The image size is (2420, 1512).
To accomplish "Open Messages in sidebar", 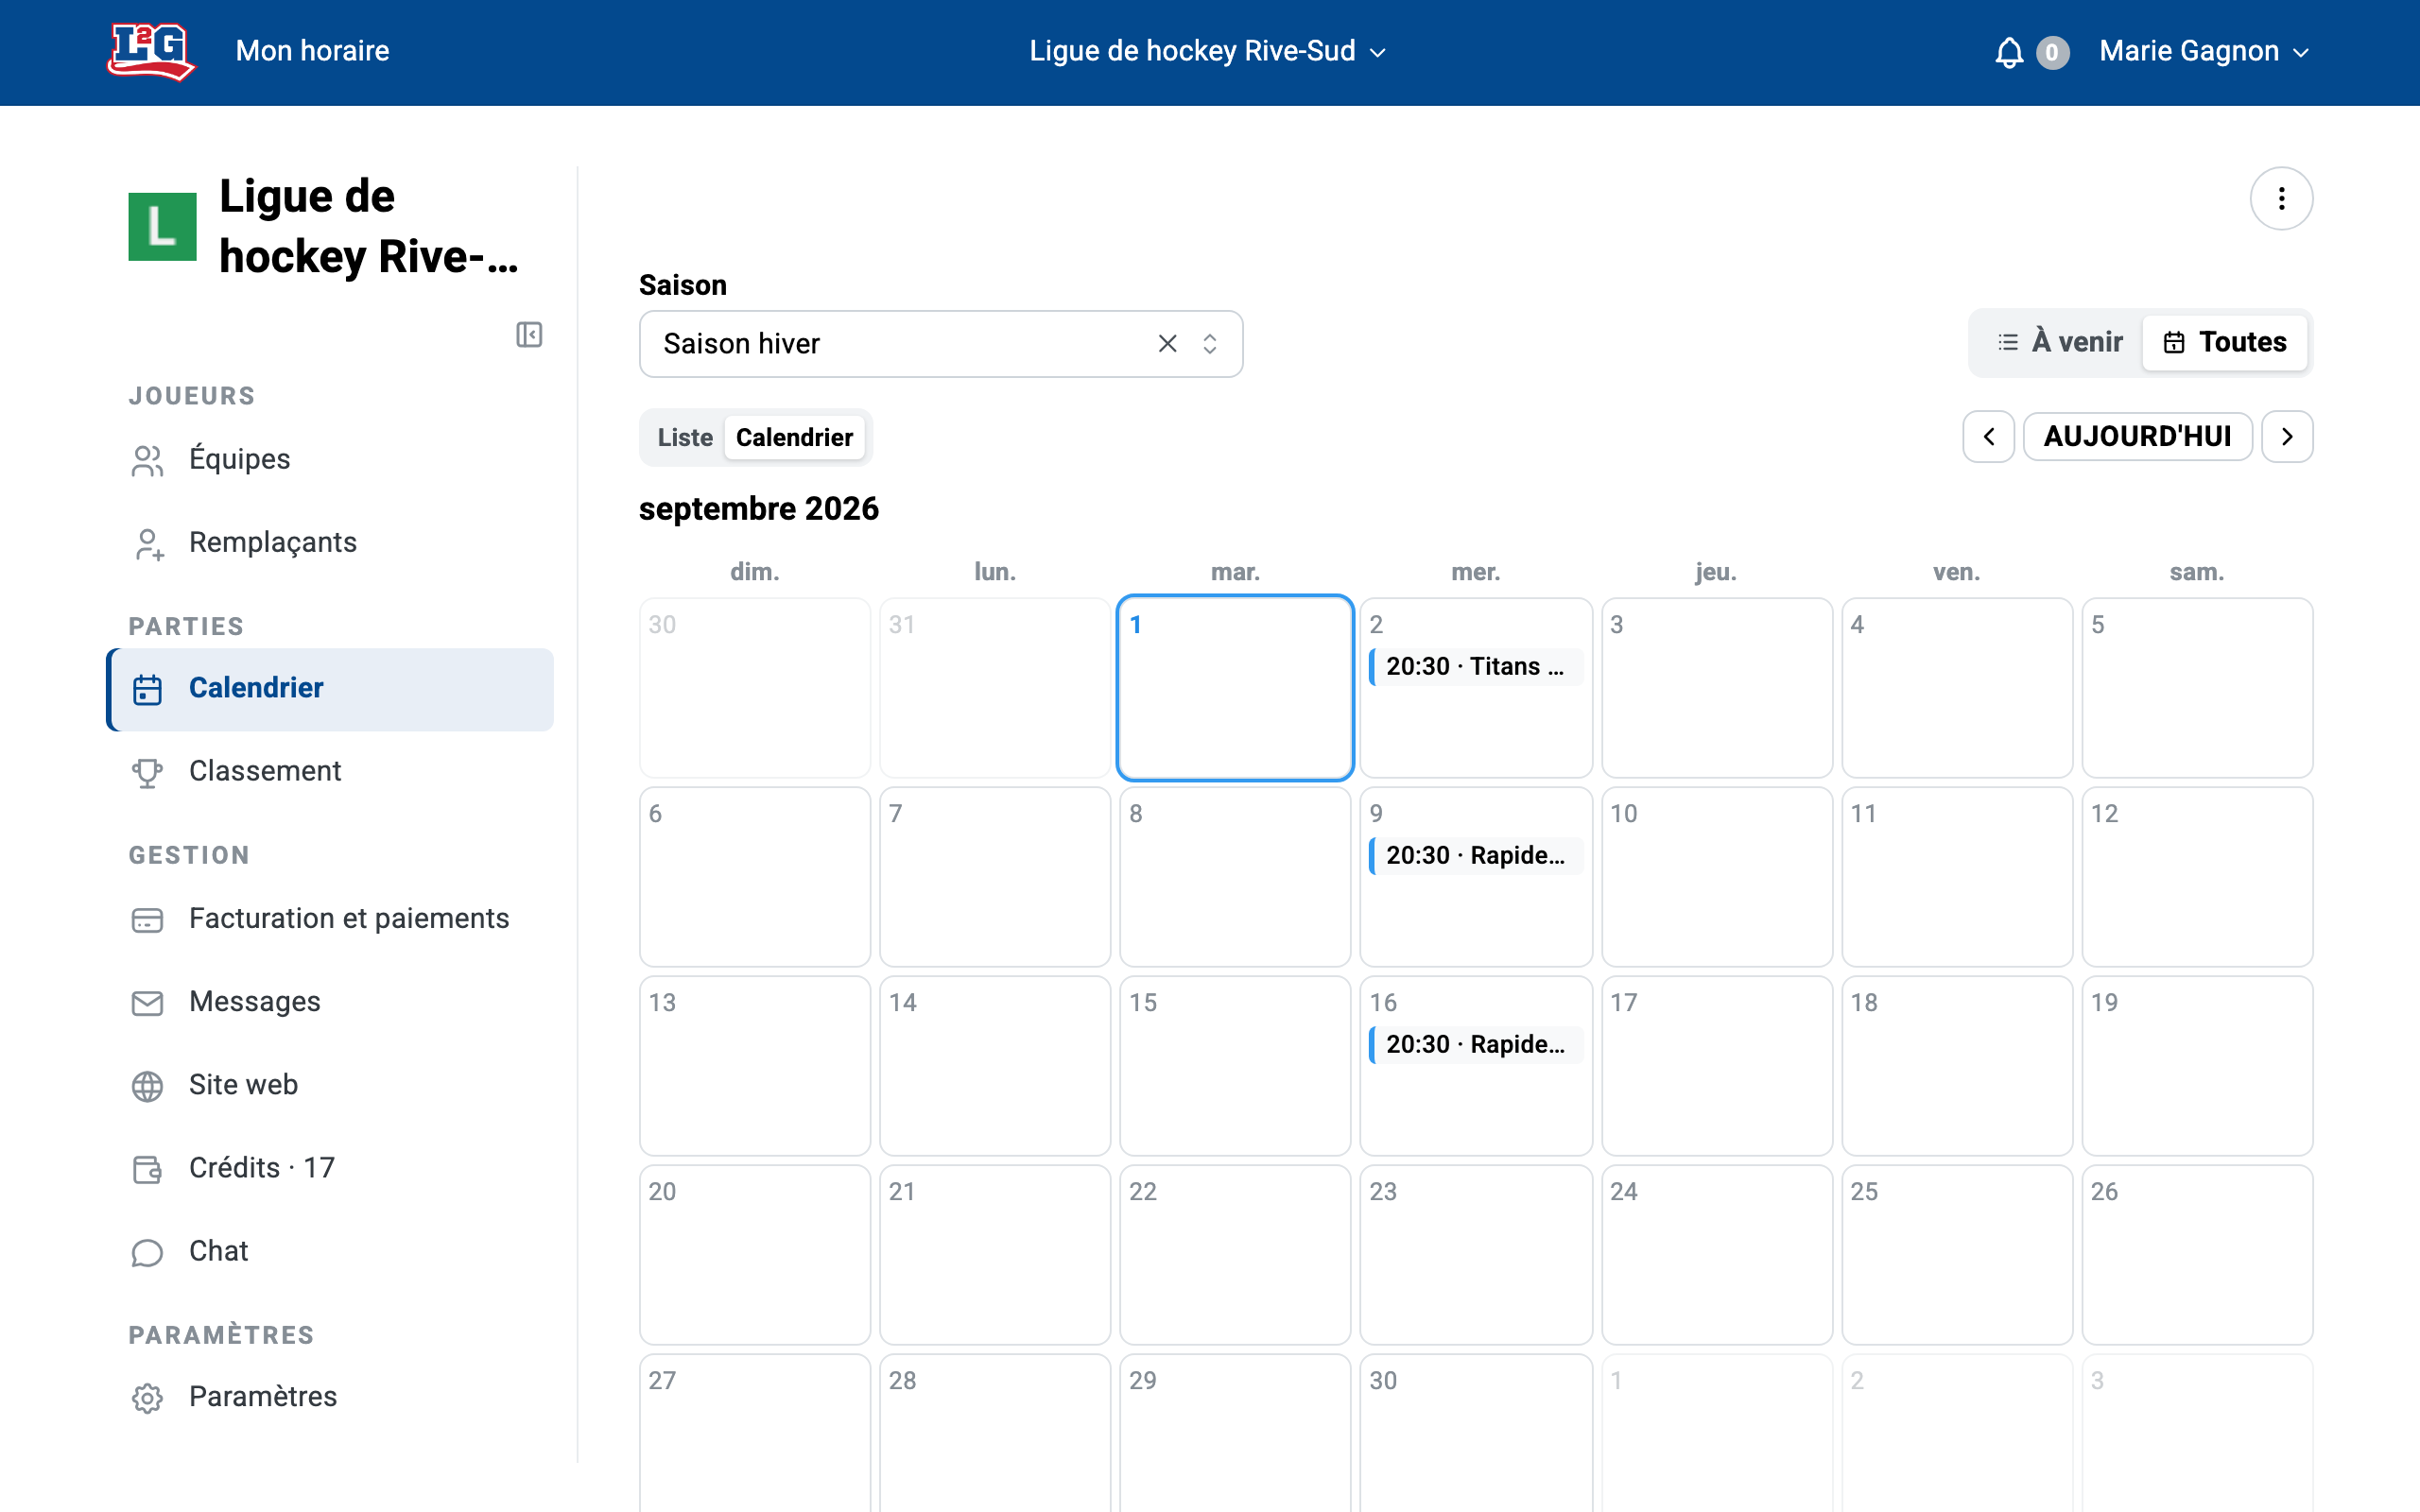I will coord(330,1002).
